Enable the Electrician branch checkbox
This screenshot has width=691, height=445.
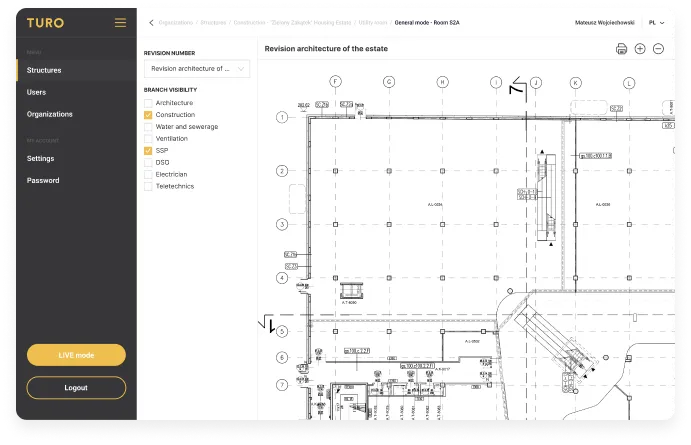click(x=148, y=174)
